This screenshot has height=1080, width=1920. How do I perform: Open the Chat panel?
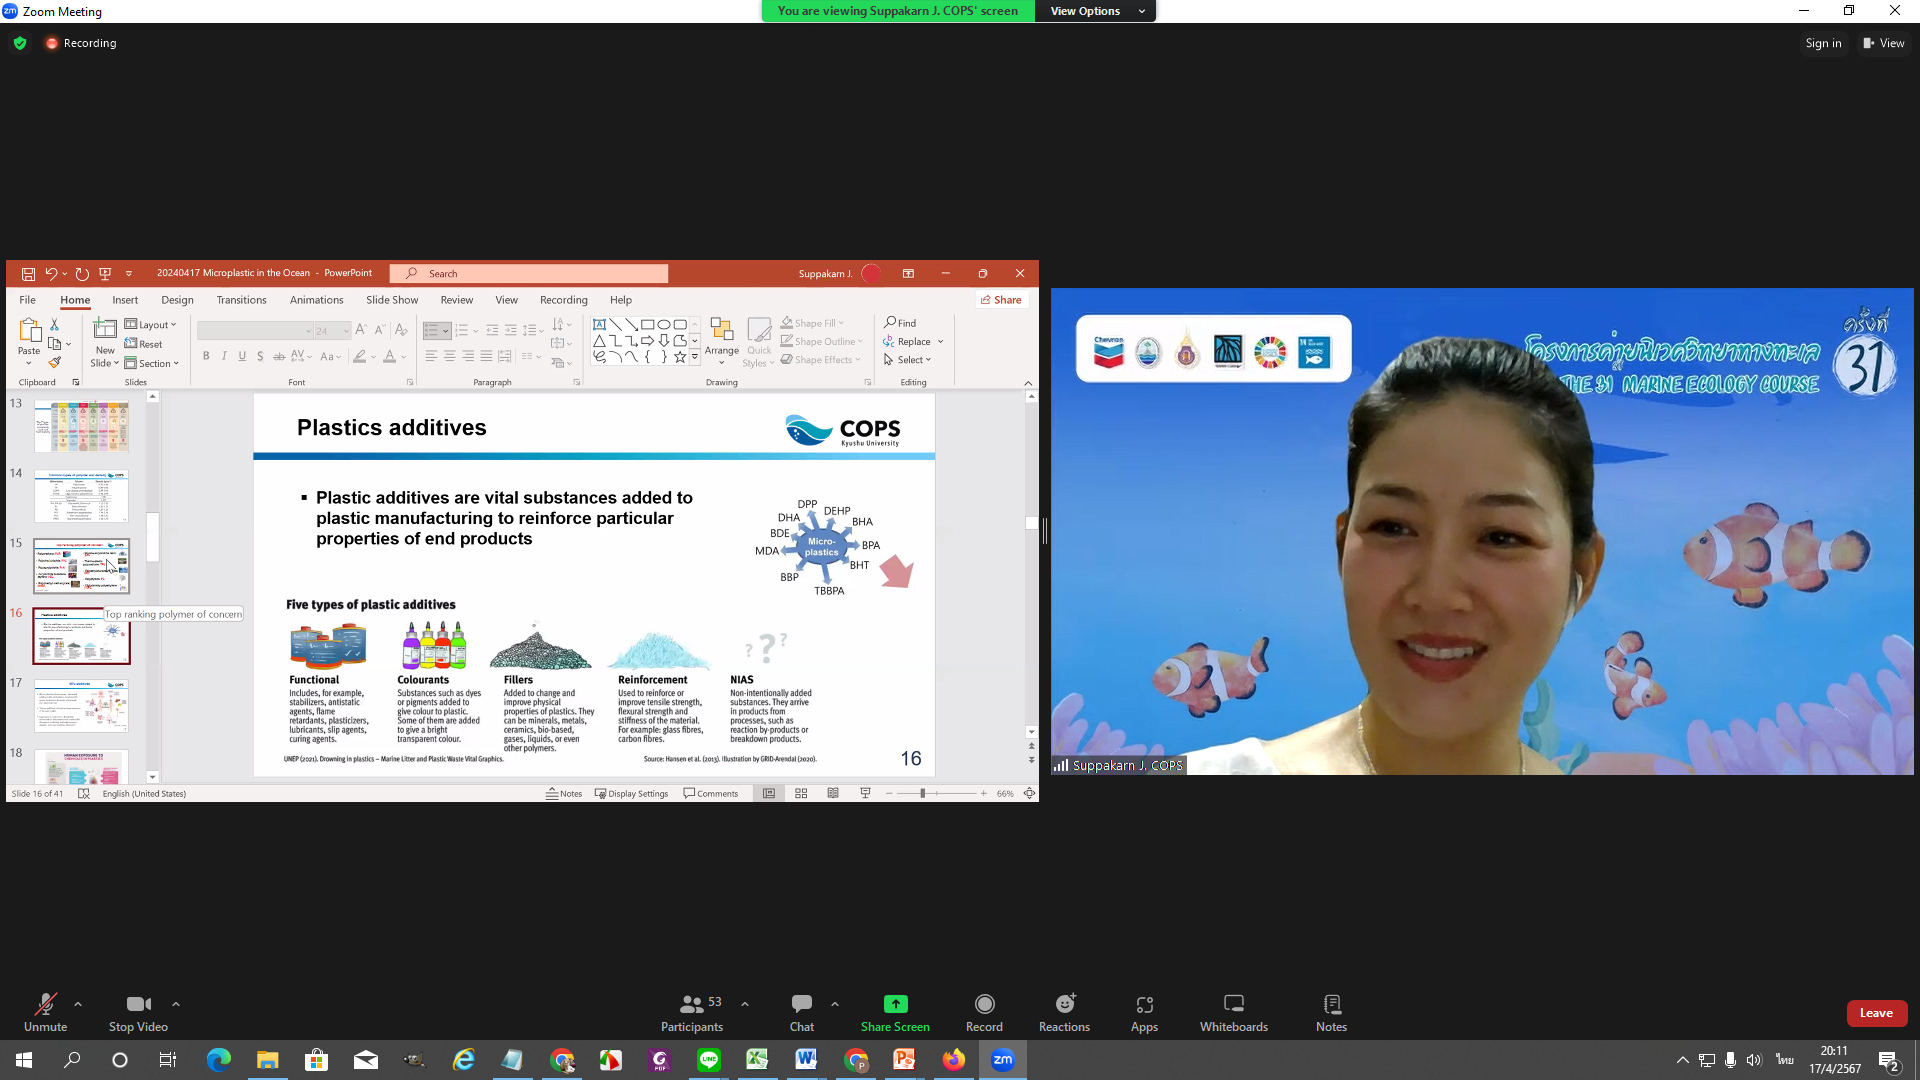[801, 1011]
